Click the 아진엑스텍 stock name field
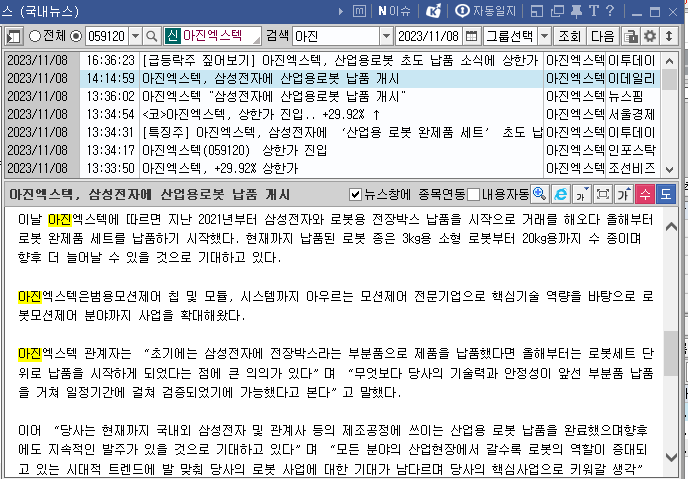The image size is (688, 479). point(212,36)
